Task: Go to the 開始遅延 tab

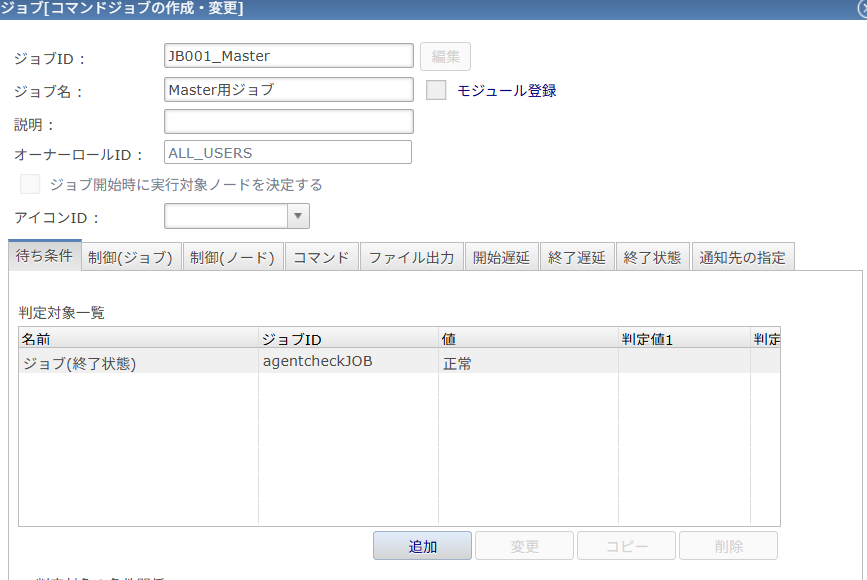Action: click(502, 257)
